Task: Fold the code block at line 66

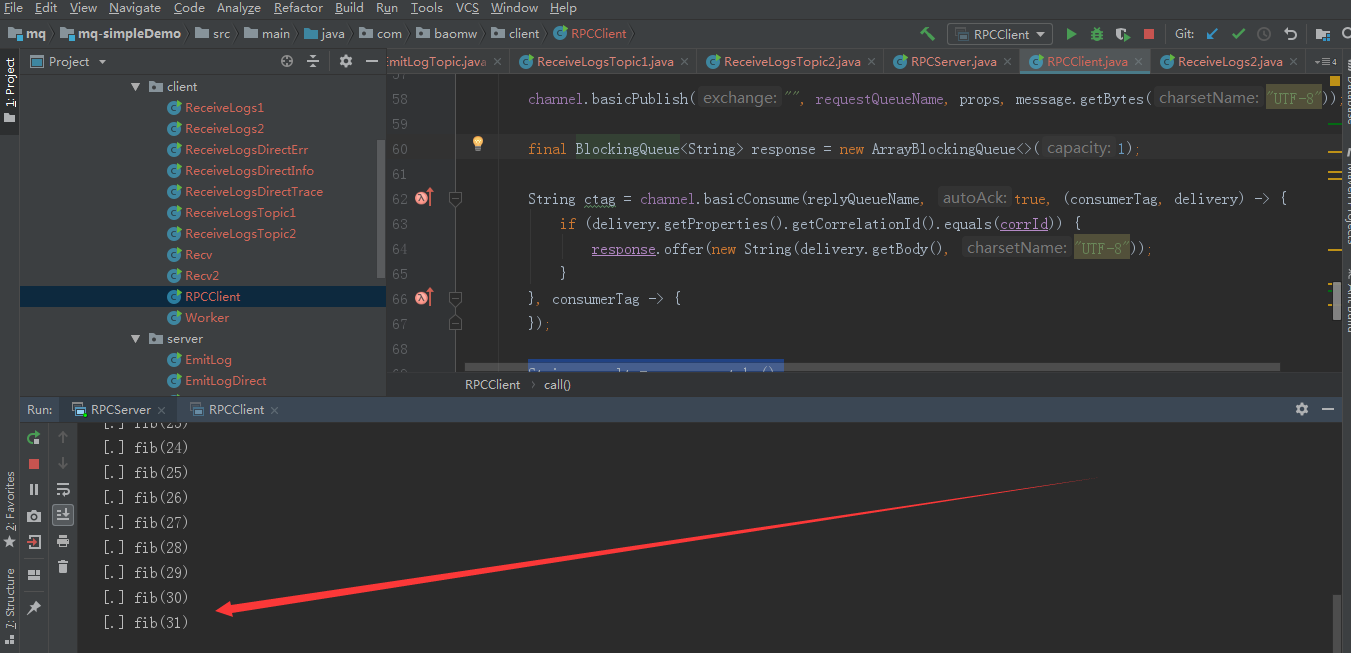Action: 456,298
